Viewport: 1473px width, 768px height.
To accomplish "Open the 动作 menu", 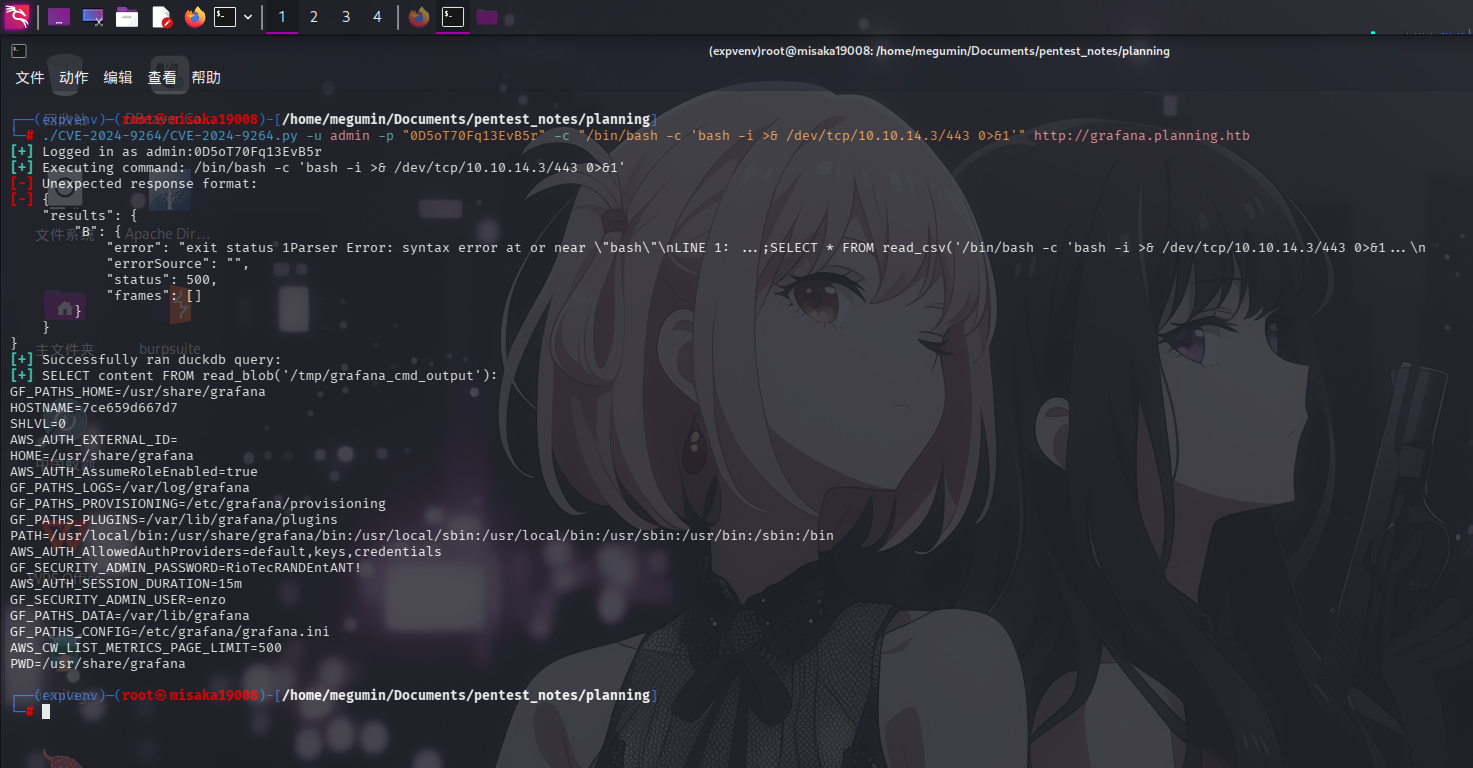I will point(74,77).
